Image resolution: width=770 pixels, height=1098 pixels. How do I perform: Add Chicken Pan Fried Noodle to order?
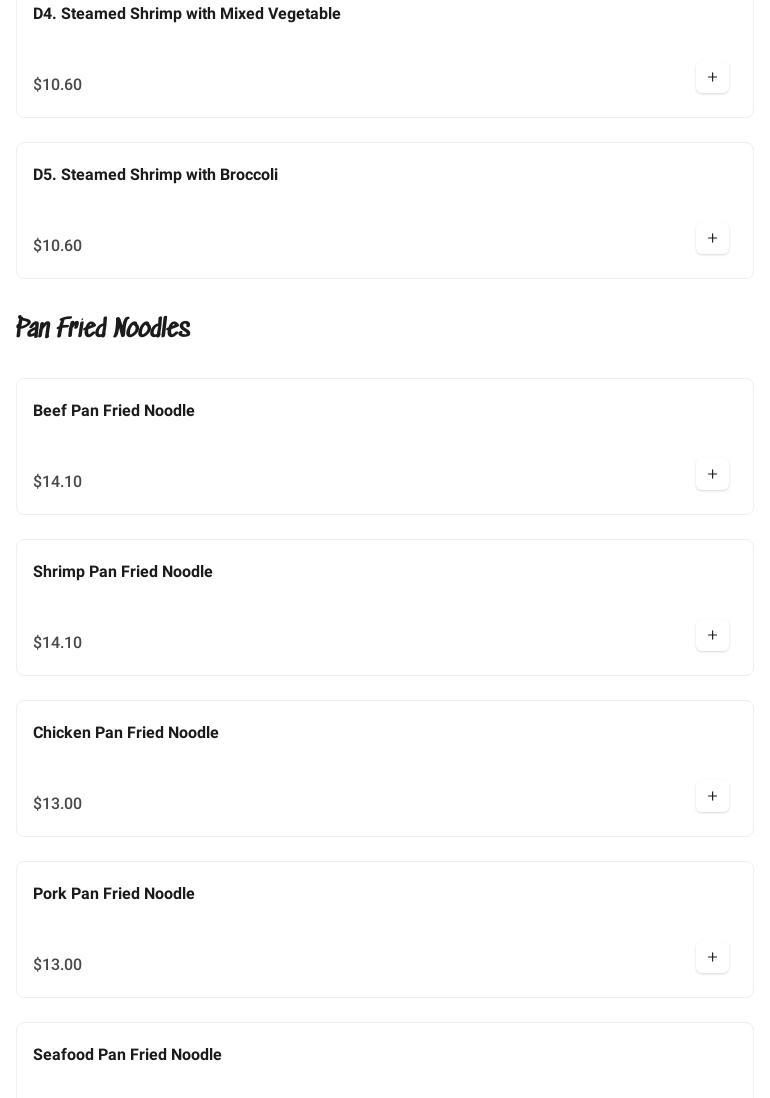(x=712, y=796)
